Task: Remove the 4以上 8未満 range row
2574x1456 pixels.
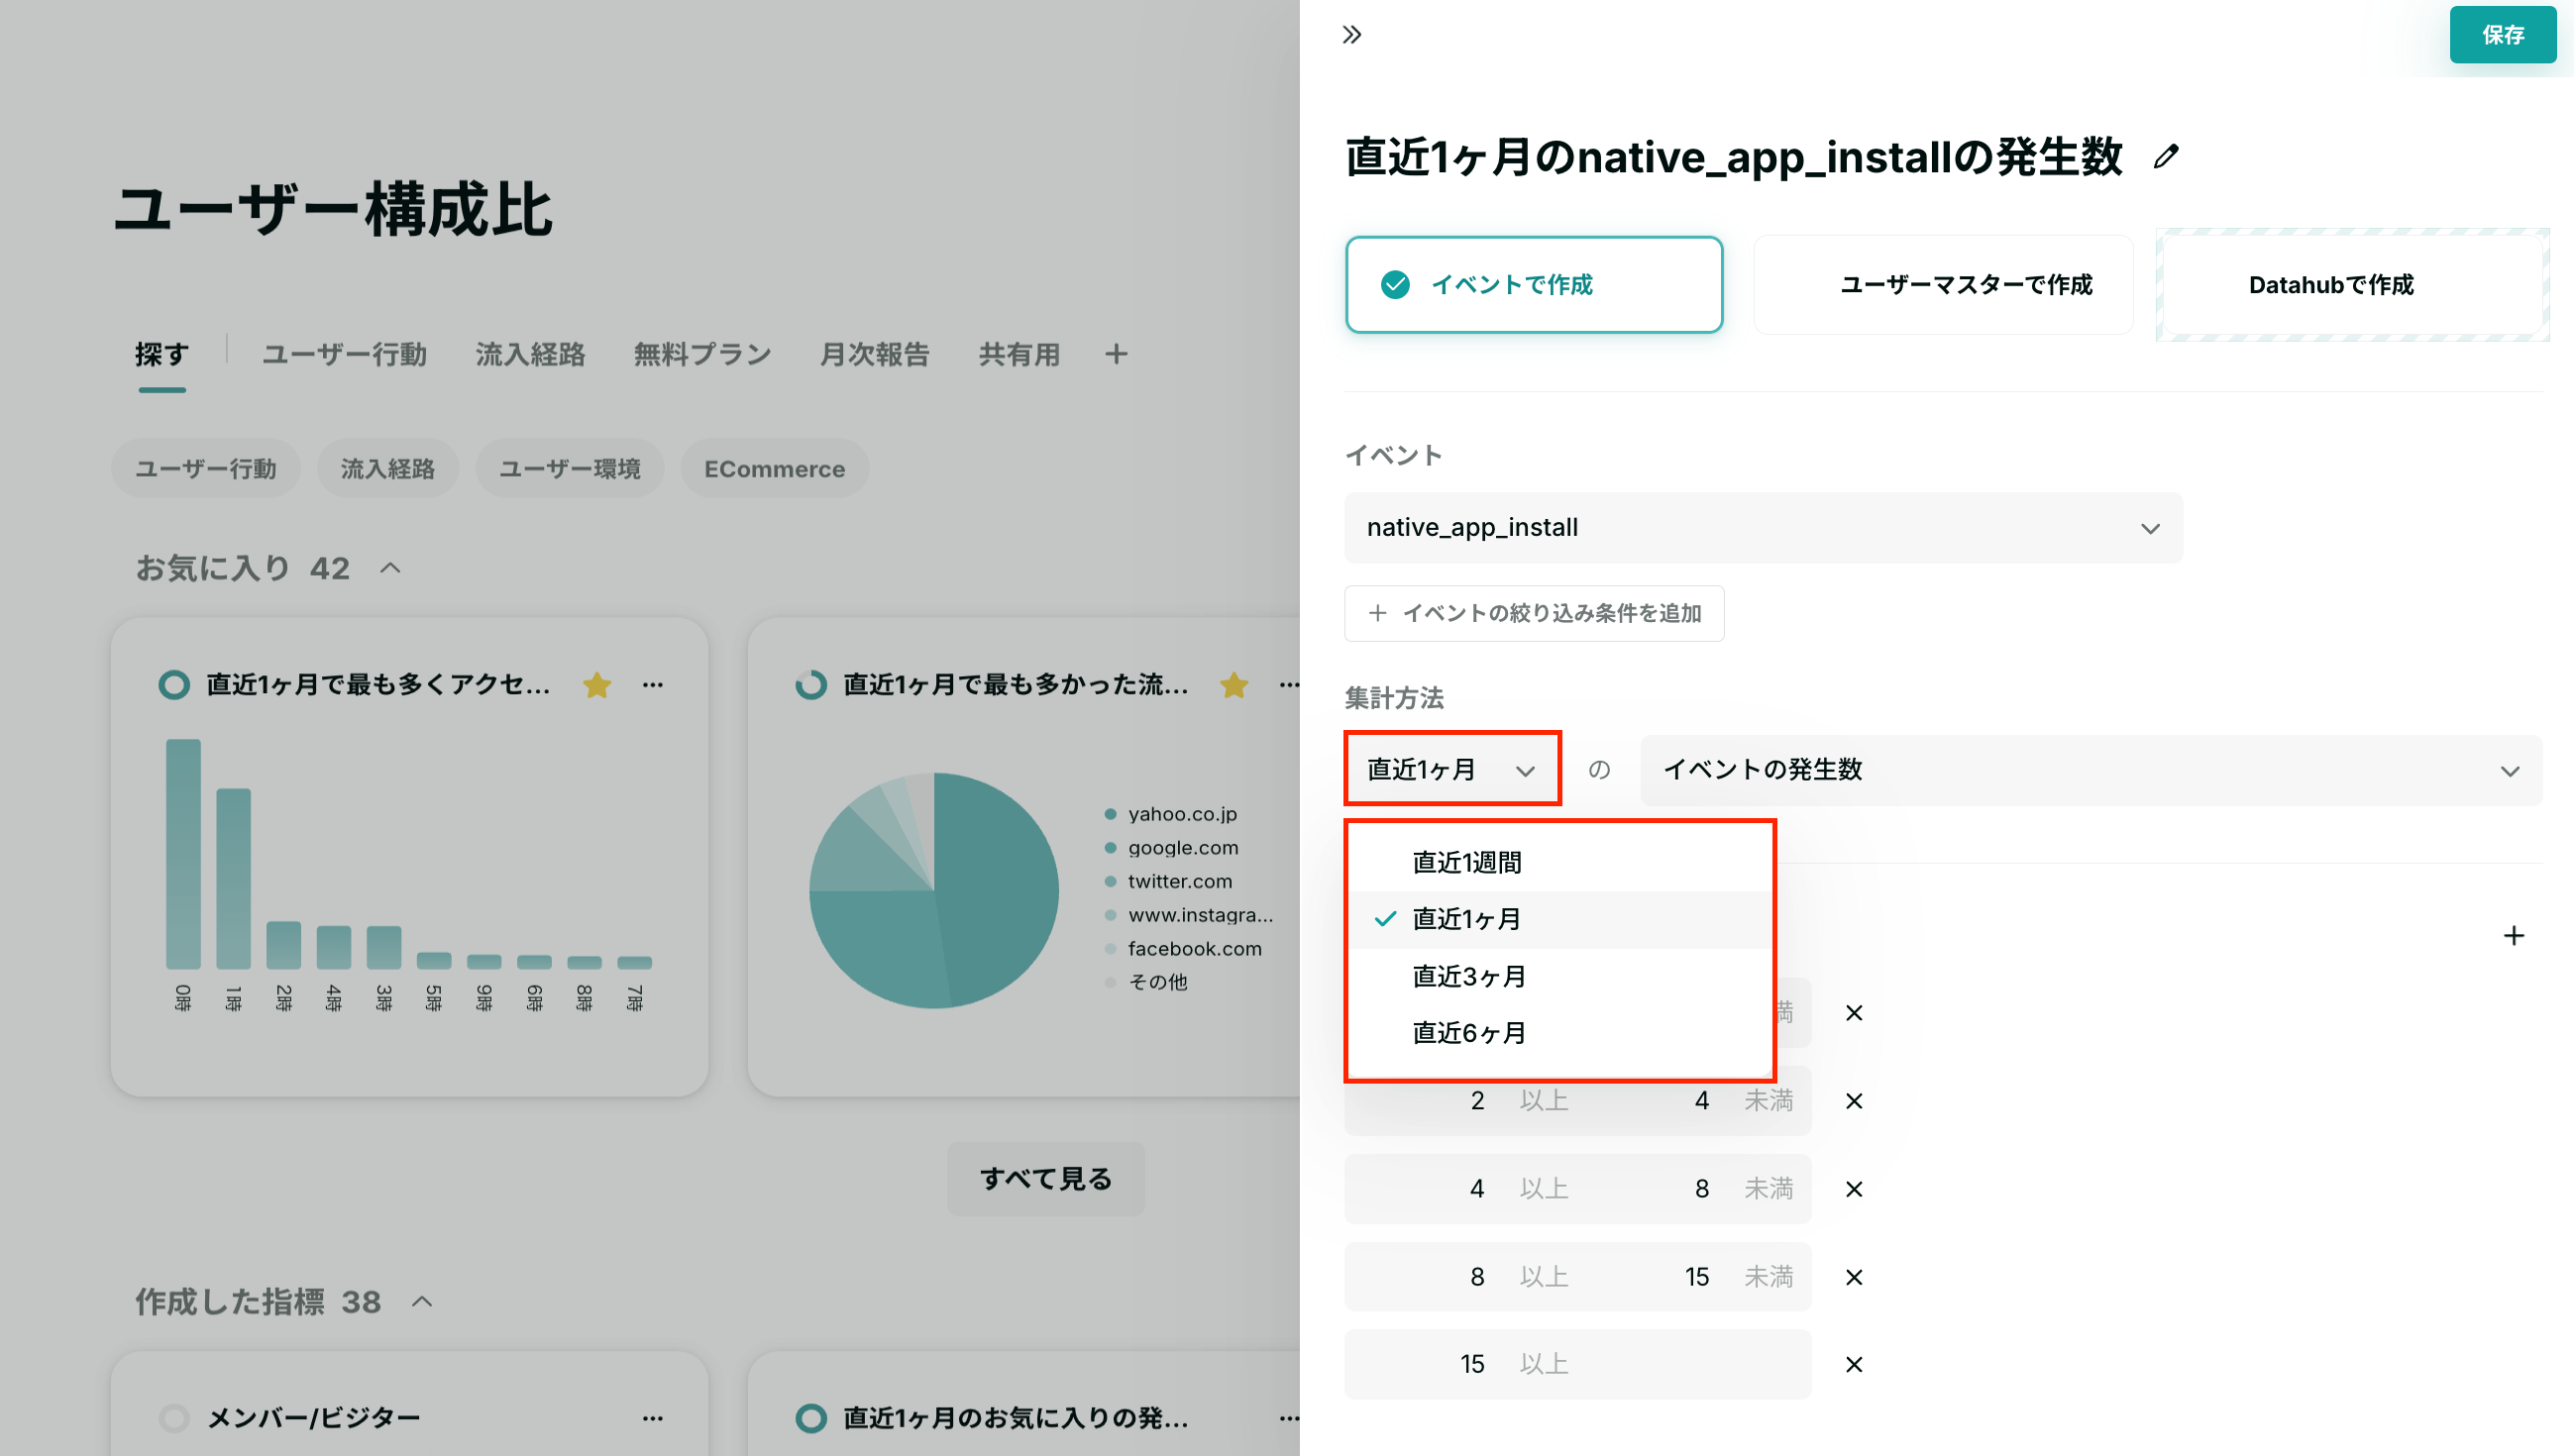Action: pos(1854,1189)
